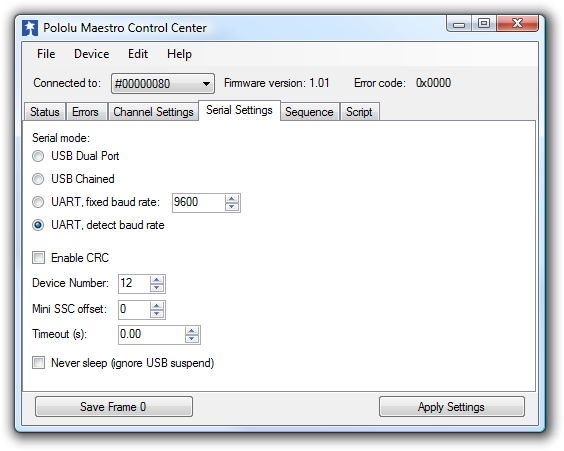Decrease the fixed baud rate with down arrow
Screen dimensions: 564x451
pos(232,206)
